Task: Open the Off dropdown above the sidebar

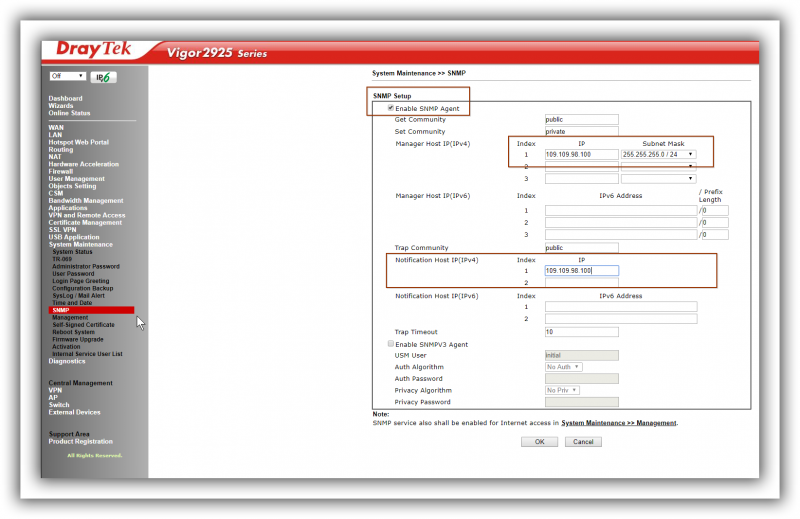Action: point(67,76)
